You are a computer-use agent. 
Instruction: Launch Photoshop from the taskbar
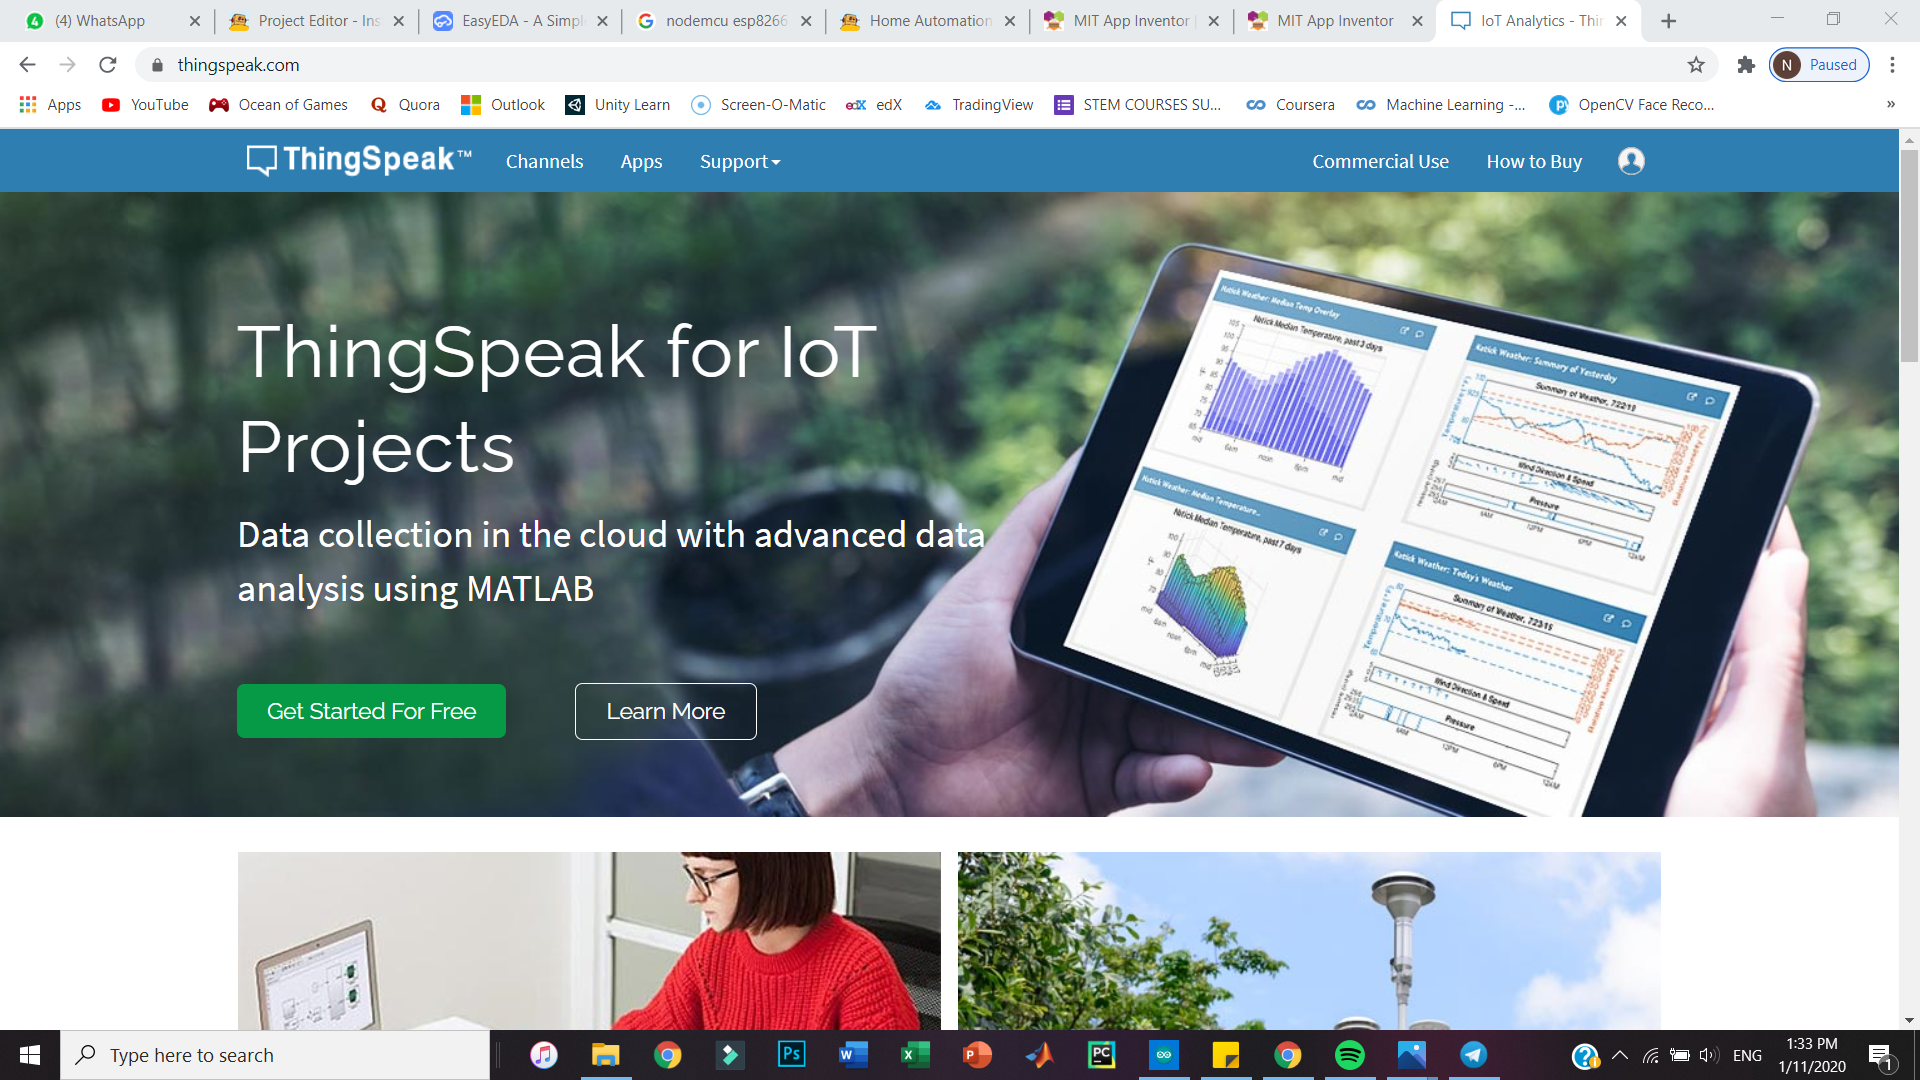(791, 1055)
